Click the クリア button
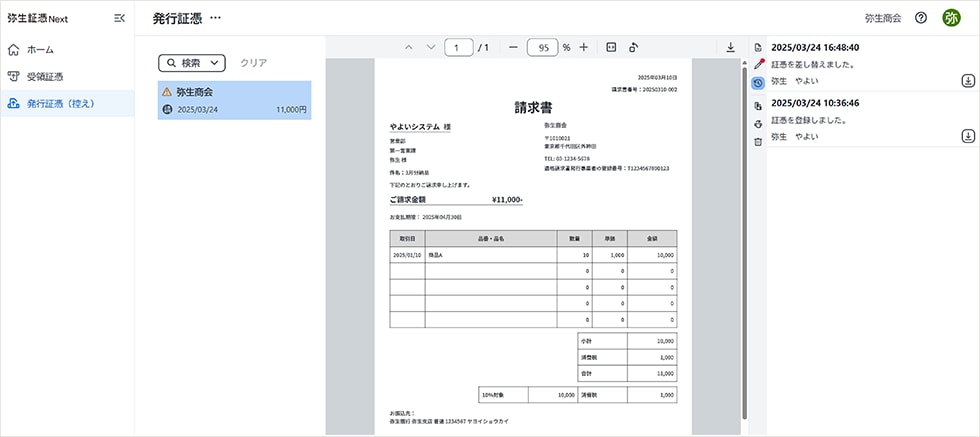Viewport: 980px width, 437px height. [x=253, y=62]
